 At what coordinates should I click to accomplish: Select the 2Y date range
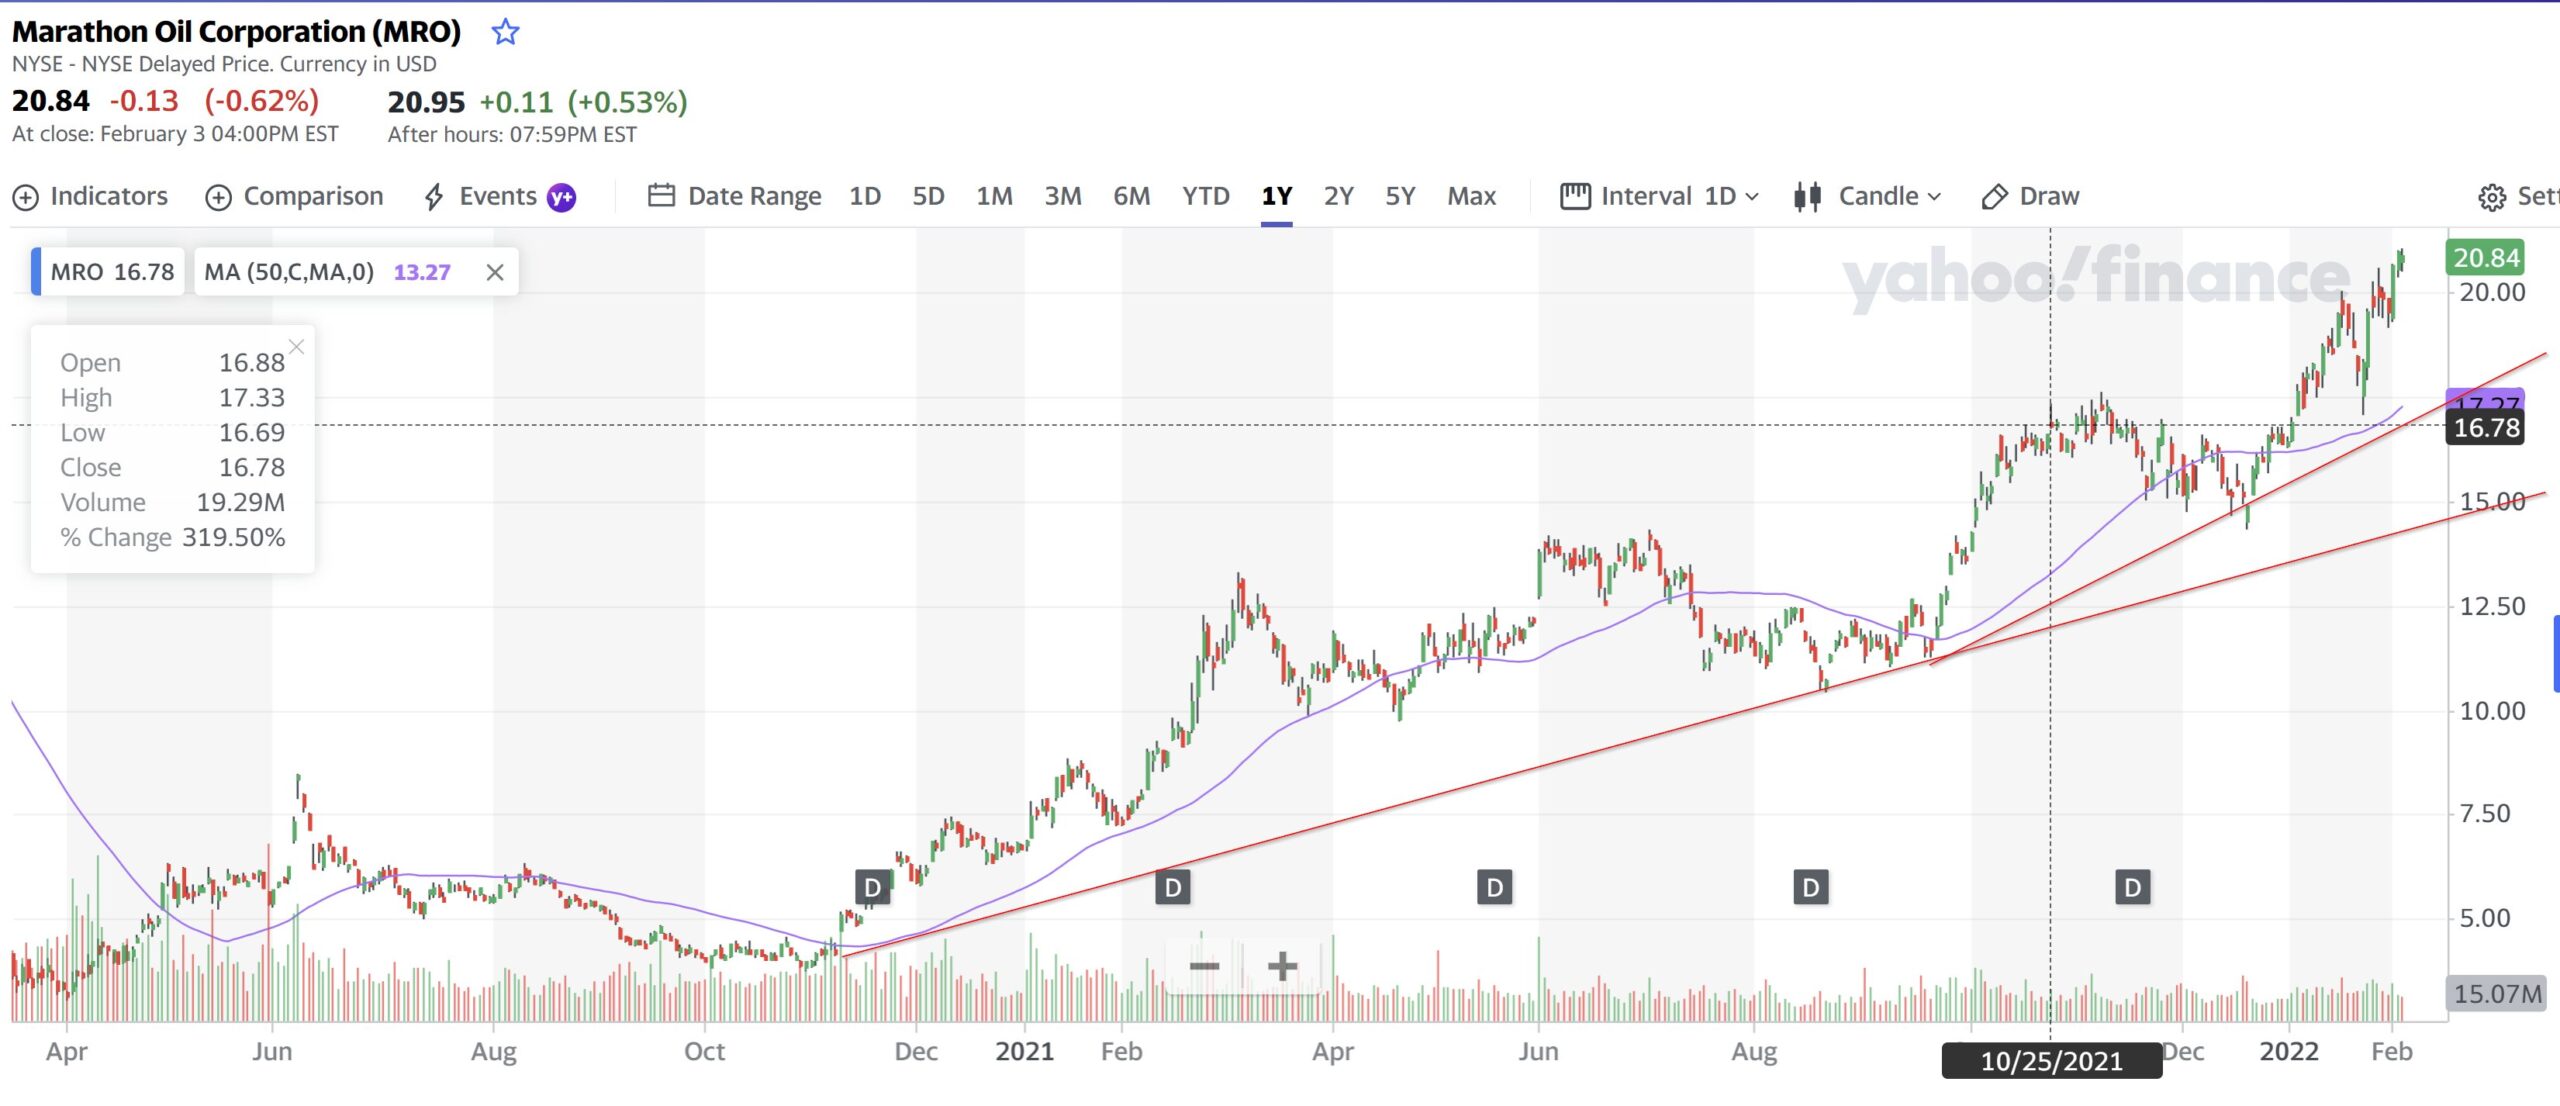1338,196
